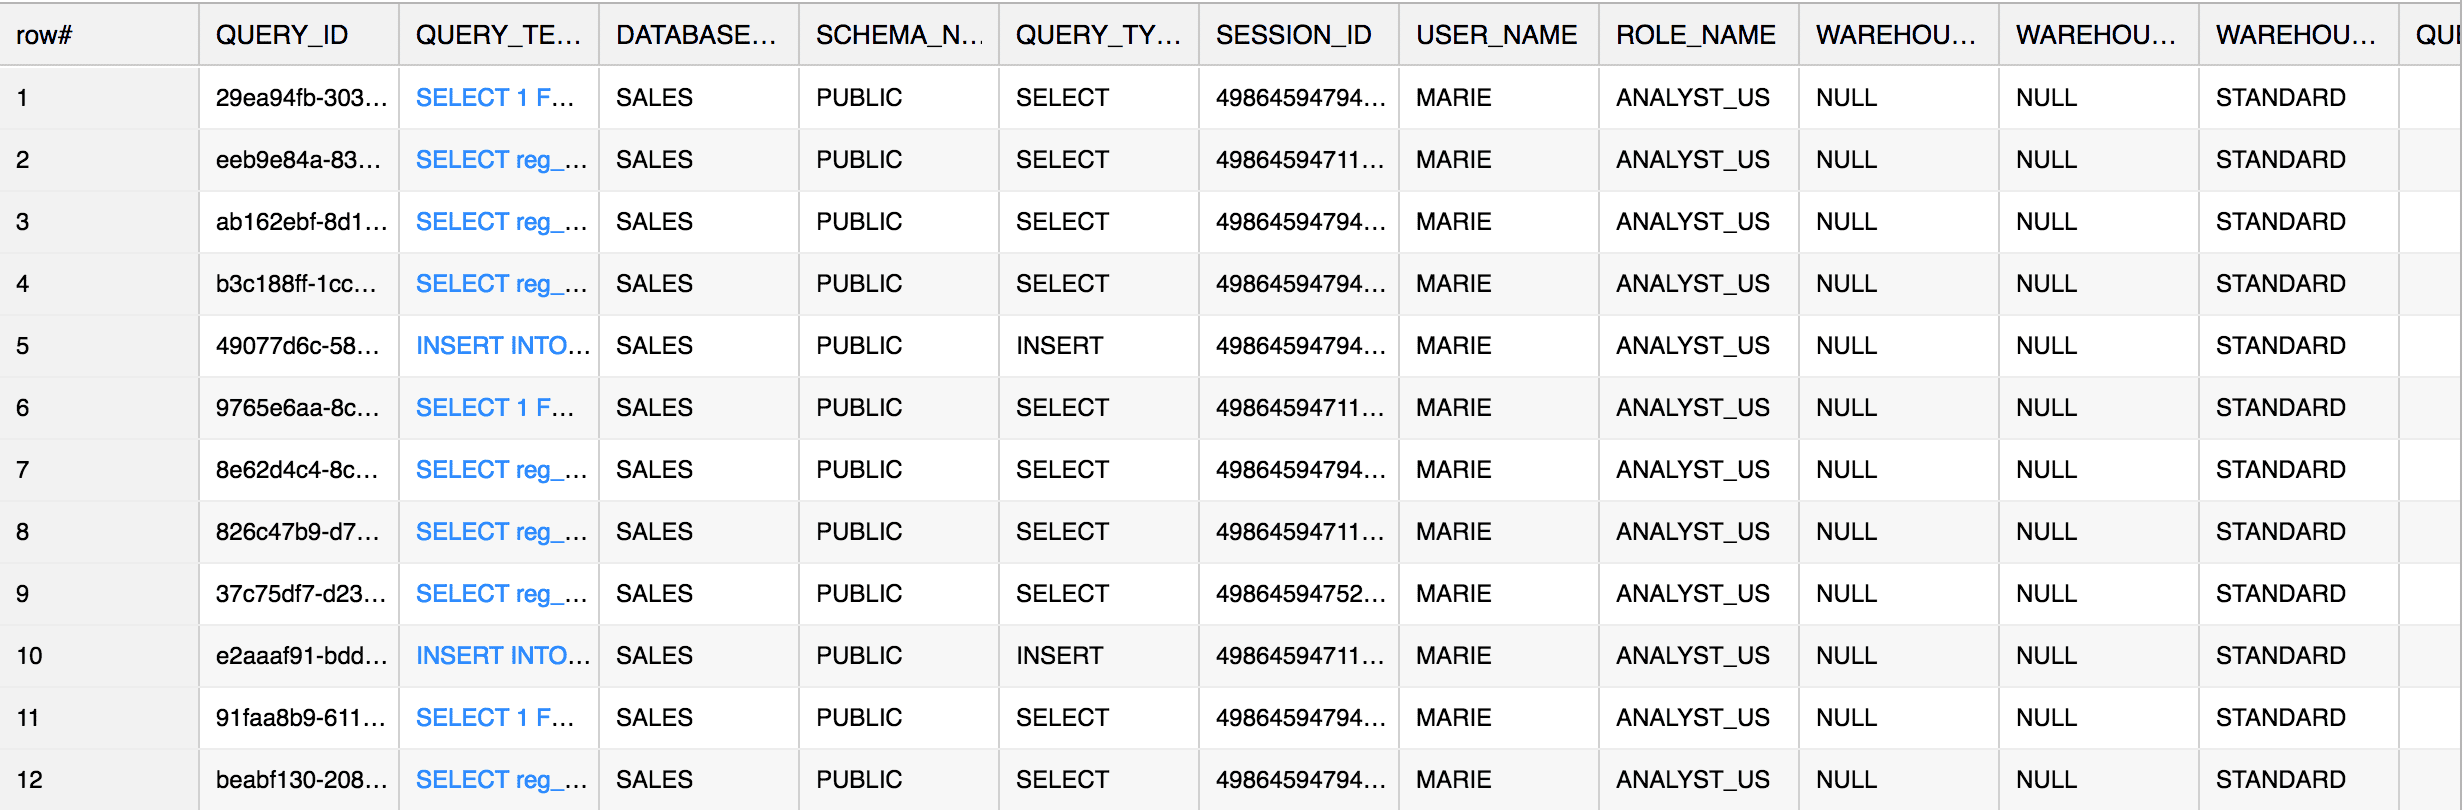Viewport: 2464px width, 810px height.
Task: Open the SELECT reg_ query link in row 2
Action: [x=498, y=159]
